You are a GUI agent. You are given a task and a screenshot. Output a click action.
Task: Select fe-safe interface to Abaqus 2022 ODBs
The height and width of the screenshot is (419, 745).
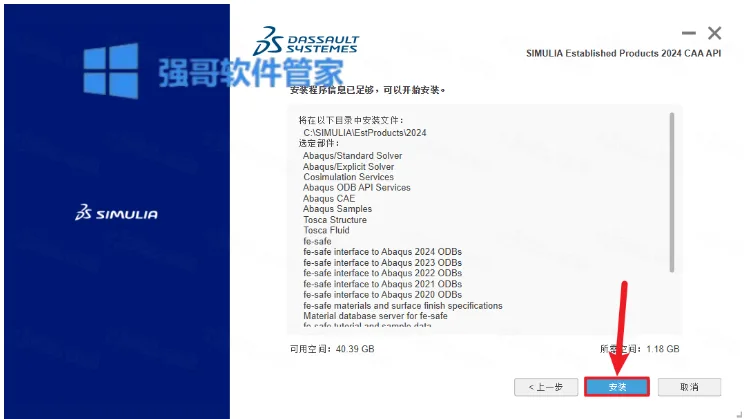pos(382,273)
